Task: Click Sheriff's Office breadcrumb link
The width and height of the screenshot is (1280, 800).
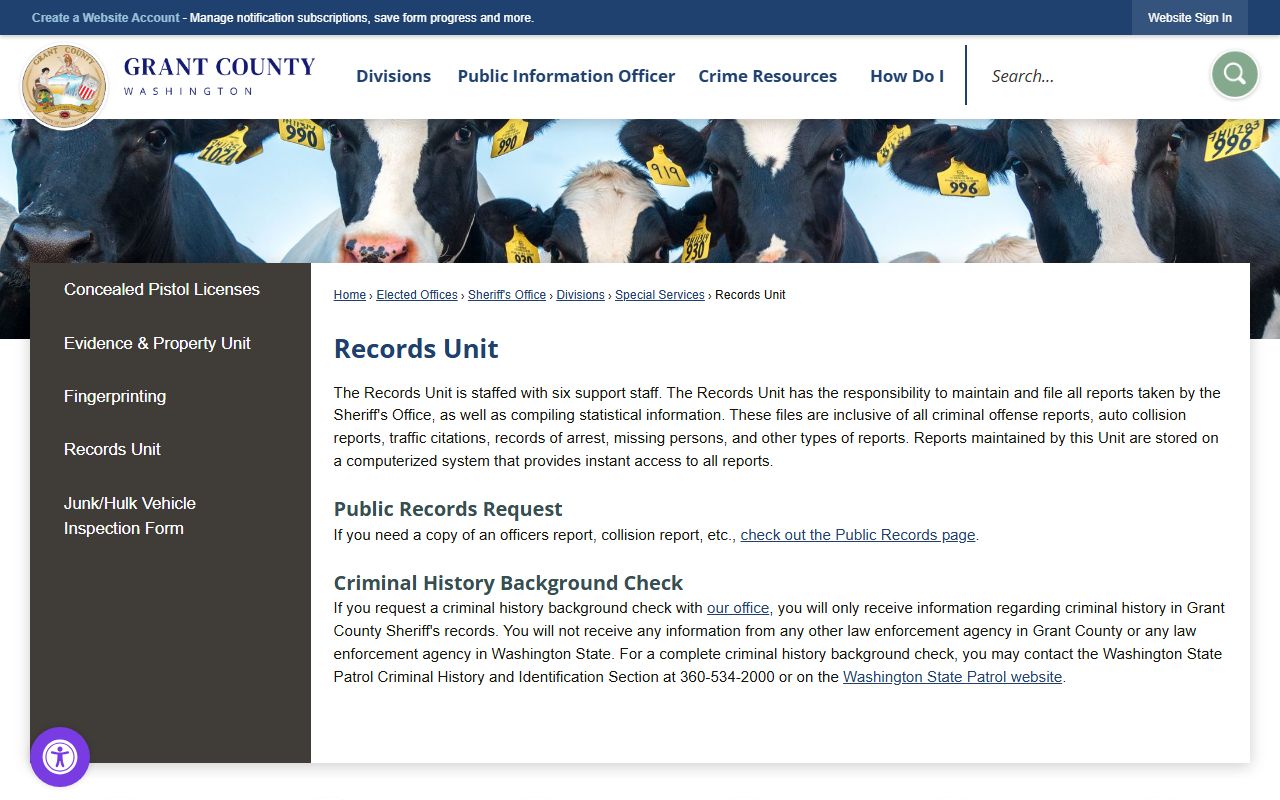Action: 507,295
